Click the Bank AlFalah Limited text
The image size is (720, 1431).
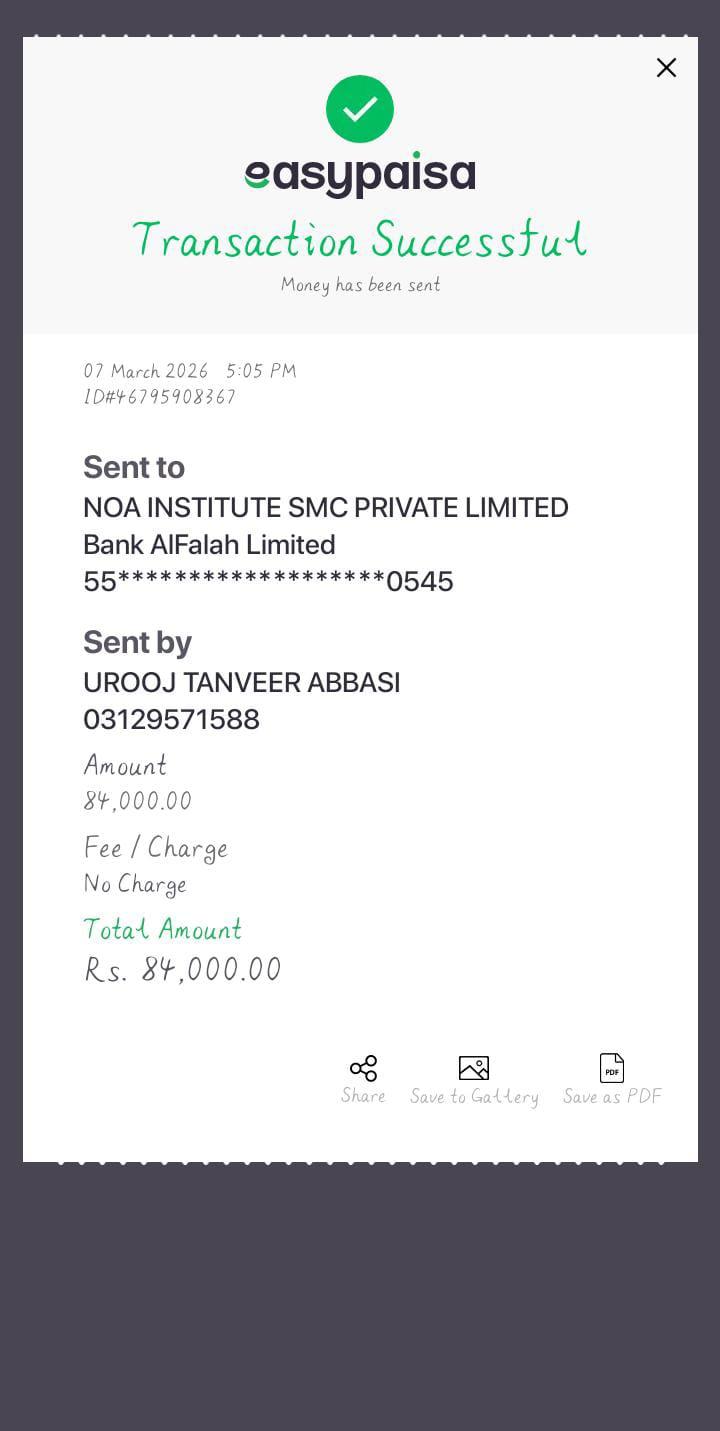[209, 545]
